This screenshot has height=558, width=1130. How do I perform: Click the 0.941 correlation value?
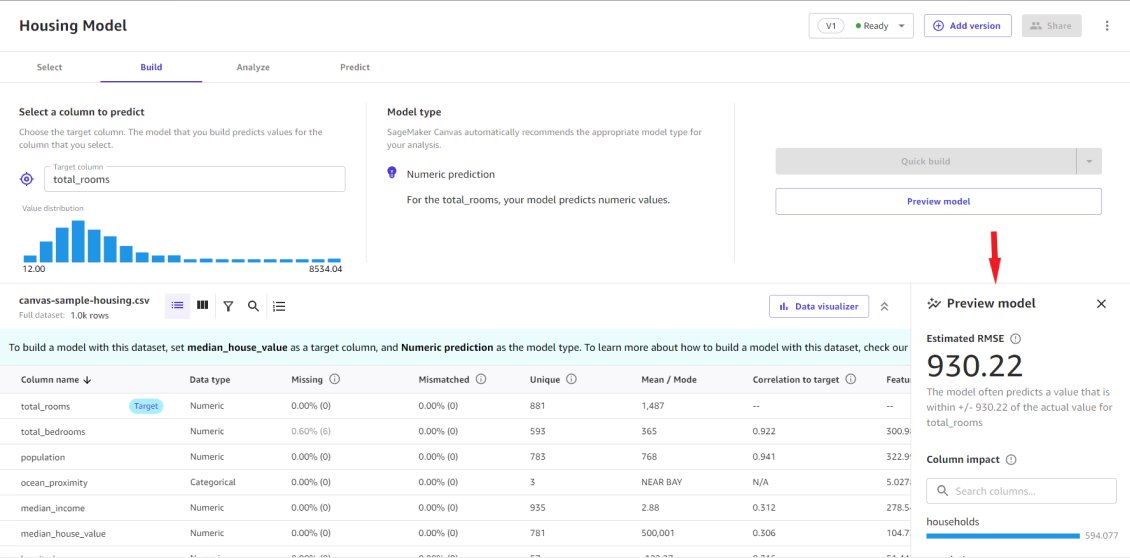click(764, 457)
